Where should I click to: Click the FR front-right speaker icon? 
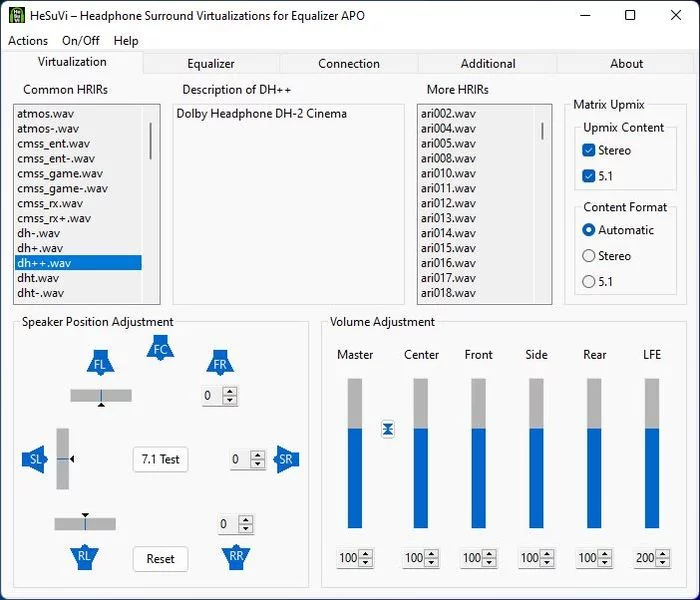tap(220, 364)
